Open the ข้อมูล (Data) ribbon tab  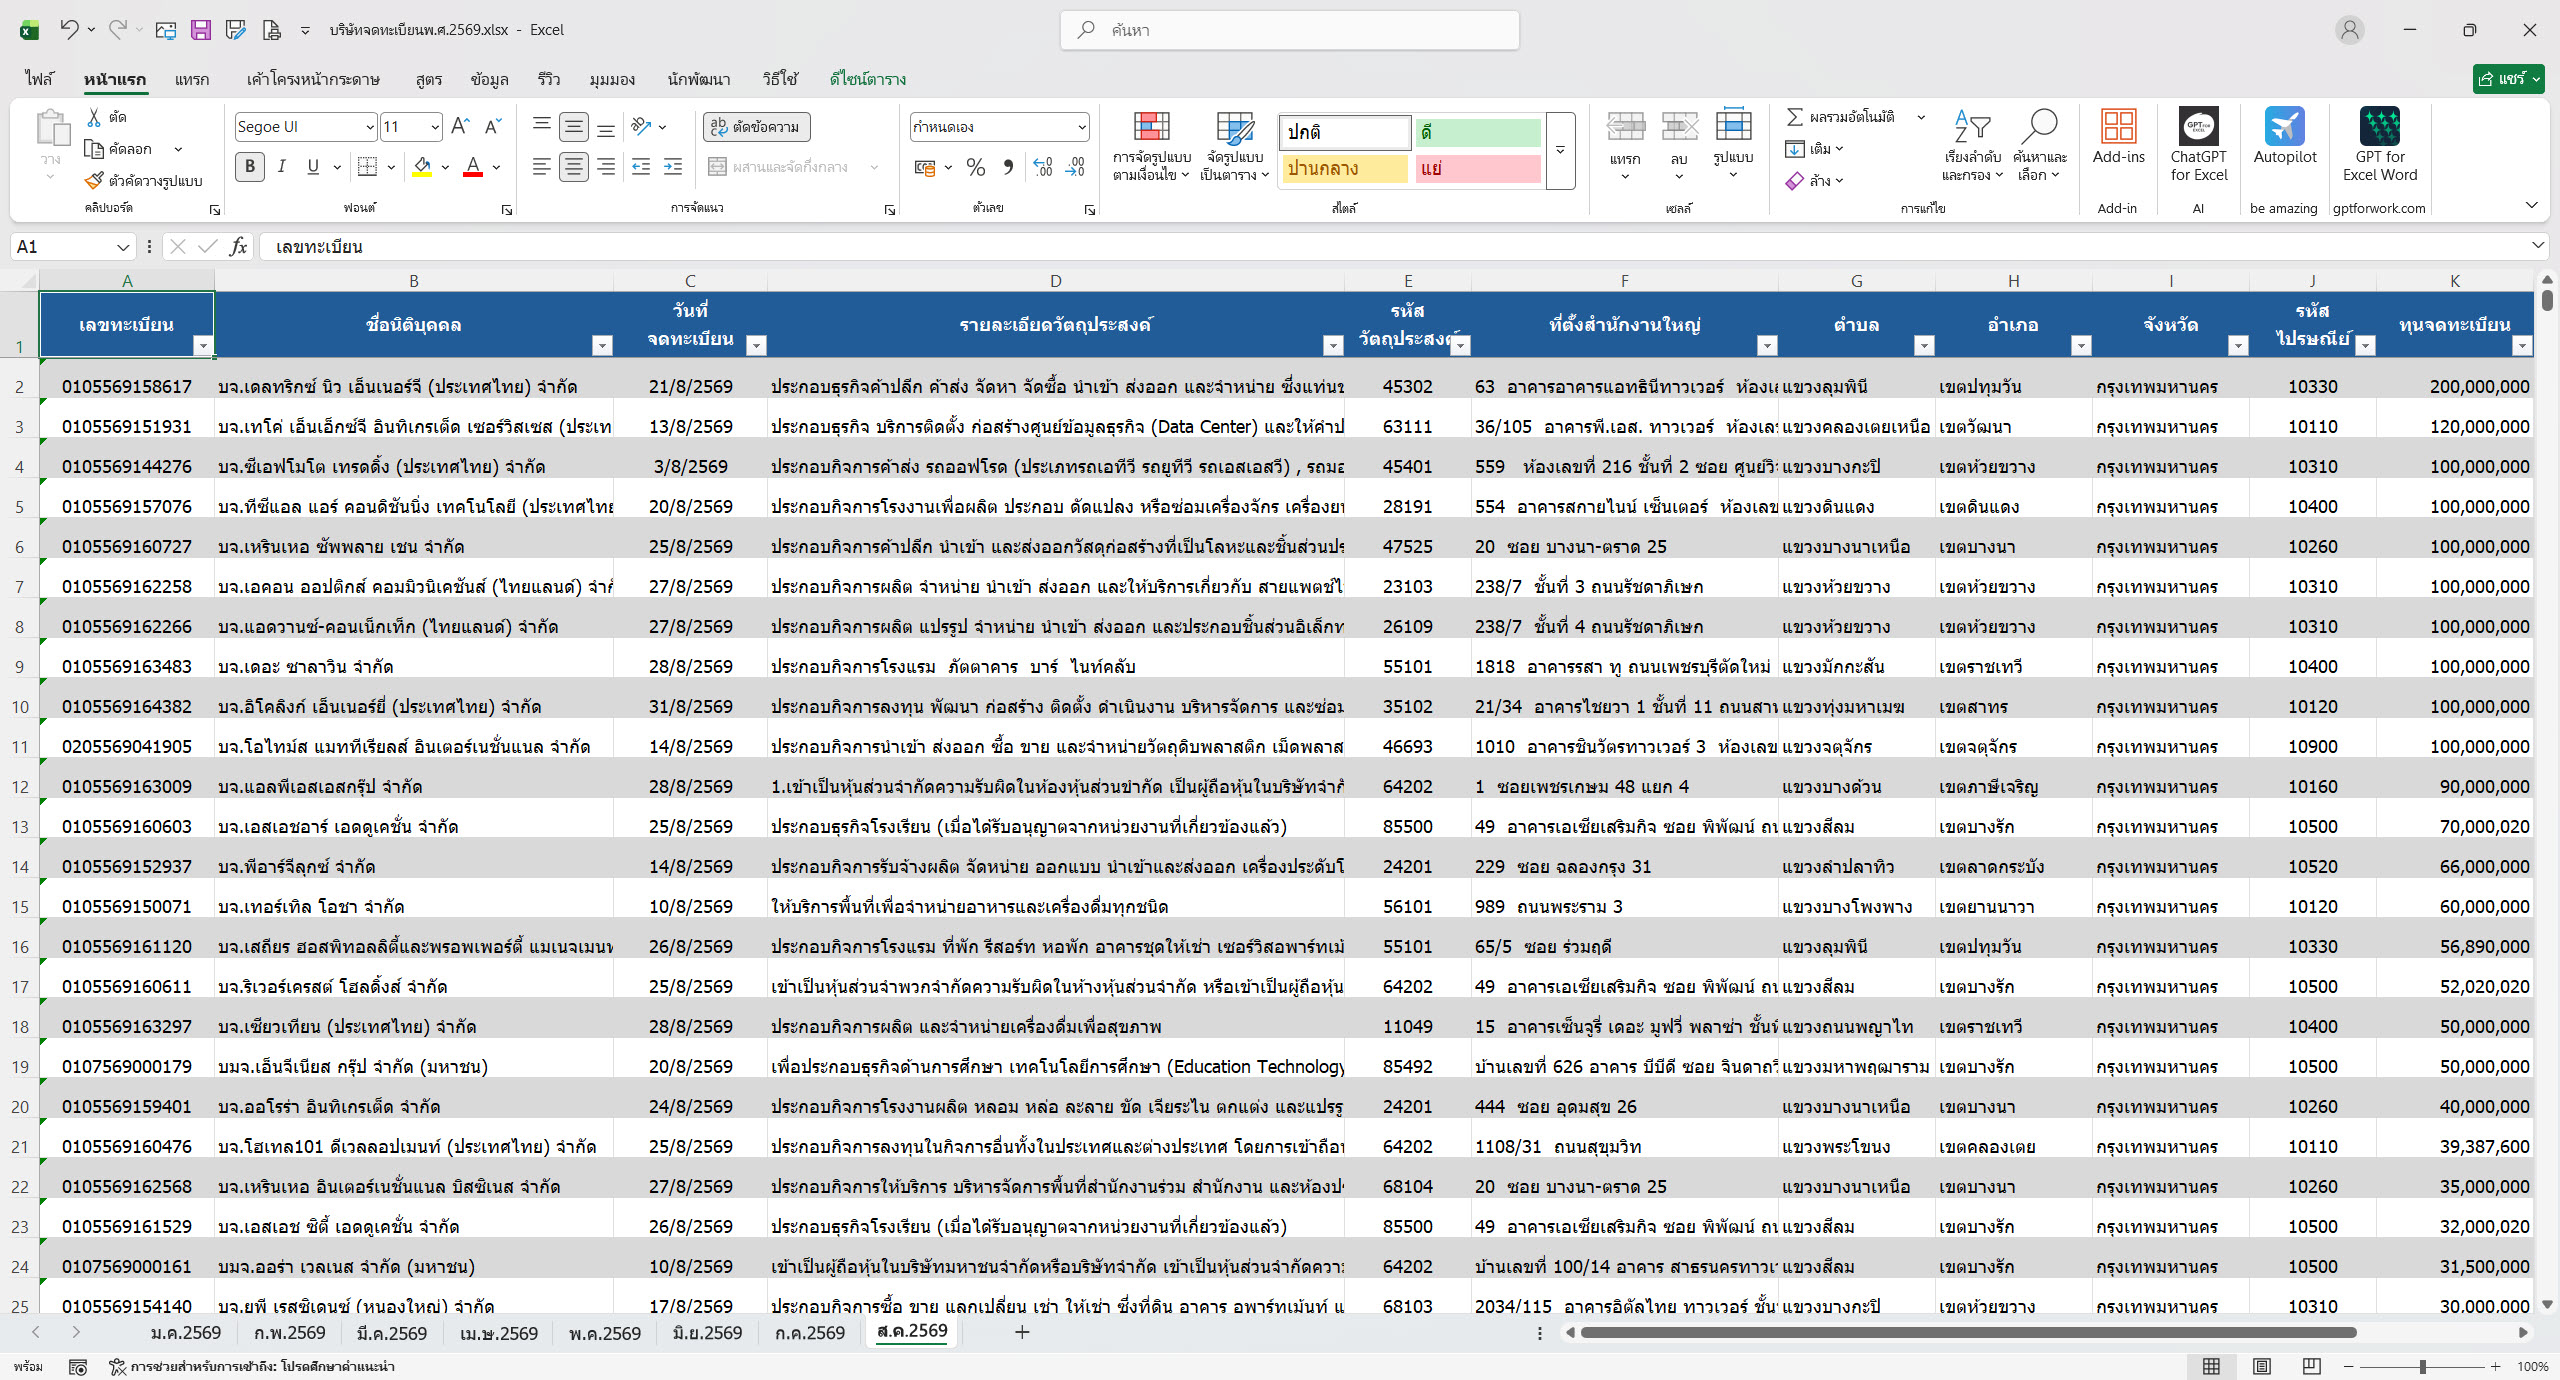tap(489, 79)
